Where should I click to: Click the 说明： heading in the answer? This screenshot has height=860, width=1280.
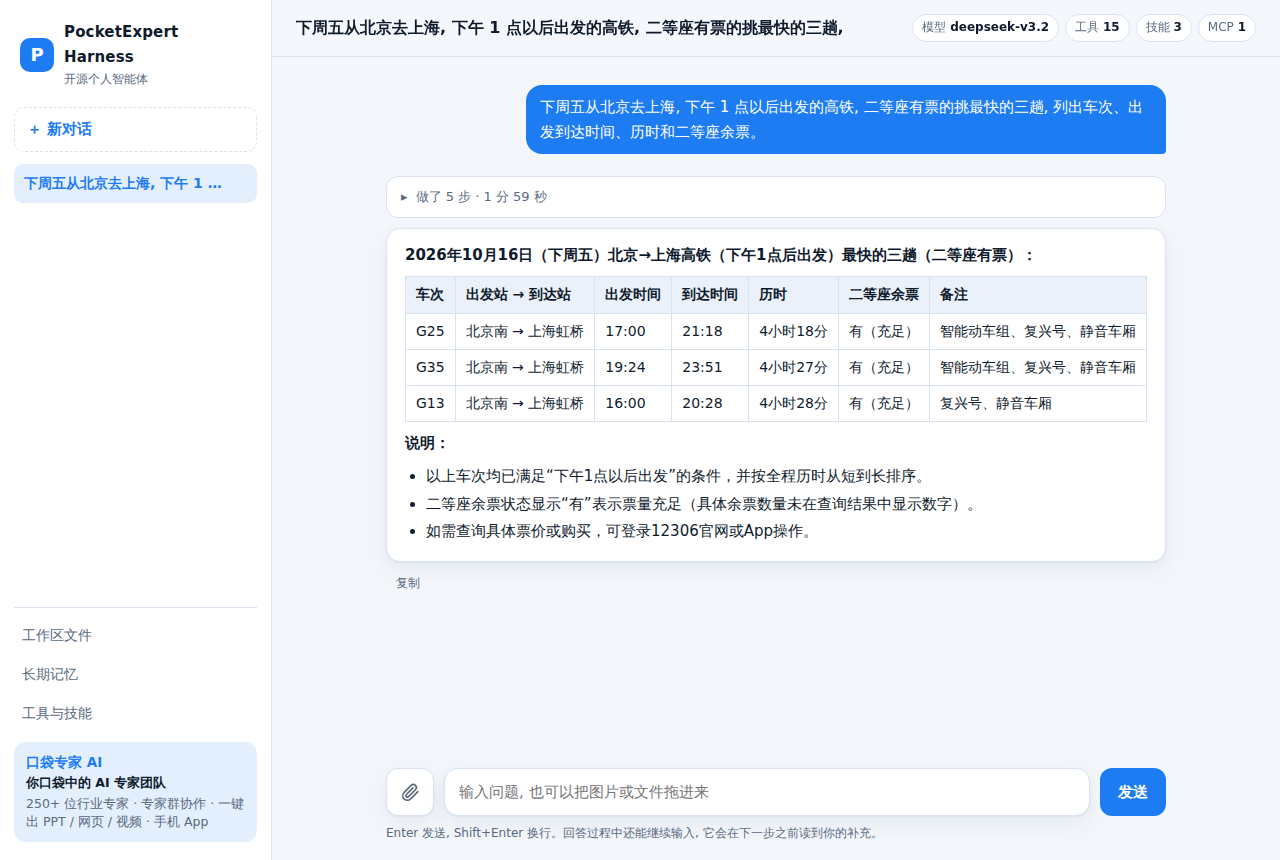[x=427, y=443]
